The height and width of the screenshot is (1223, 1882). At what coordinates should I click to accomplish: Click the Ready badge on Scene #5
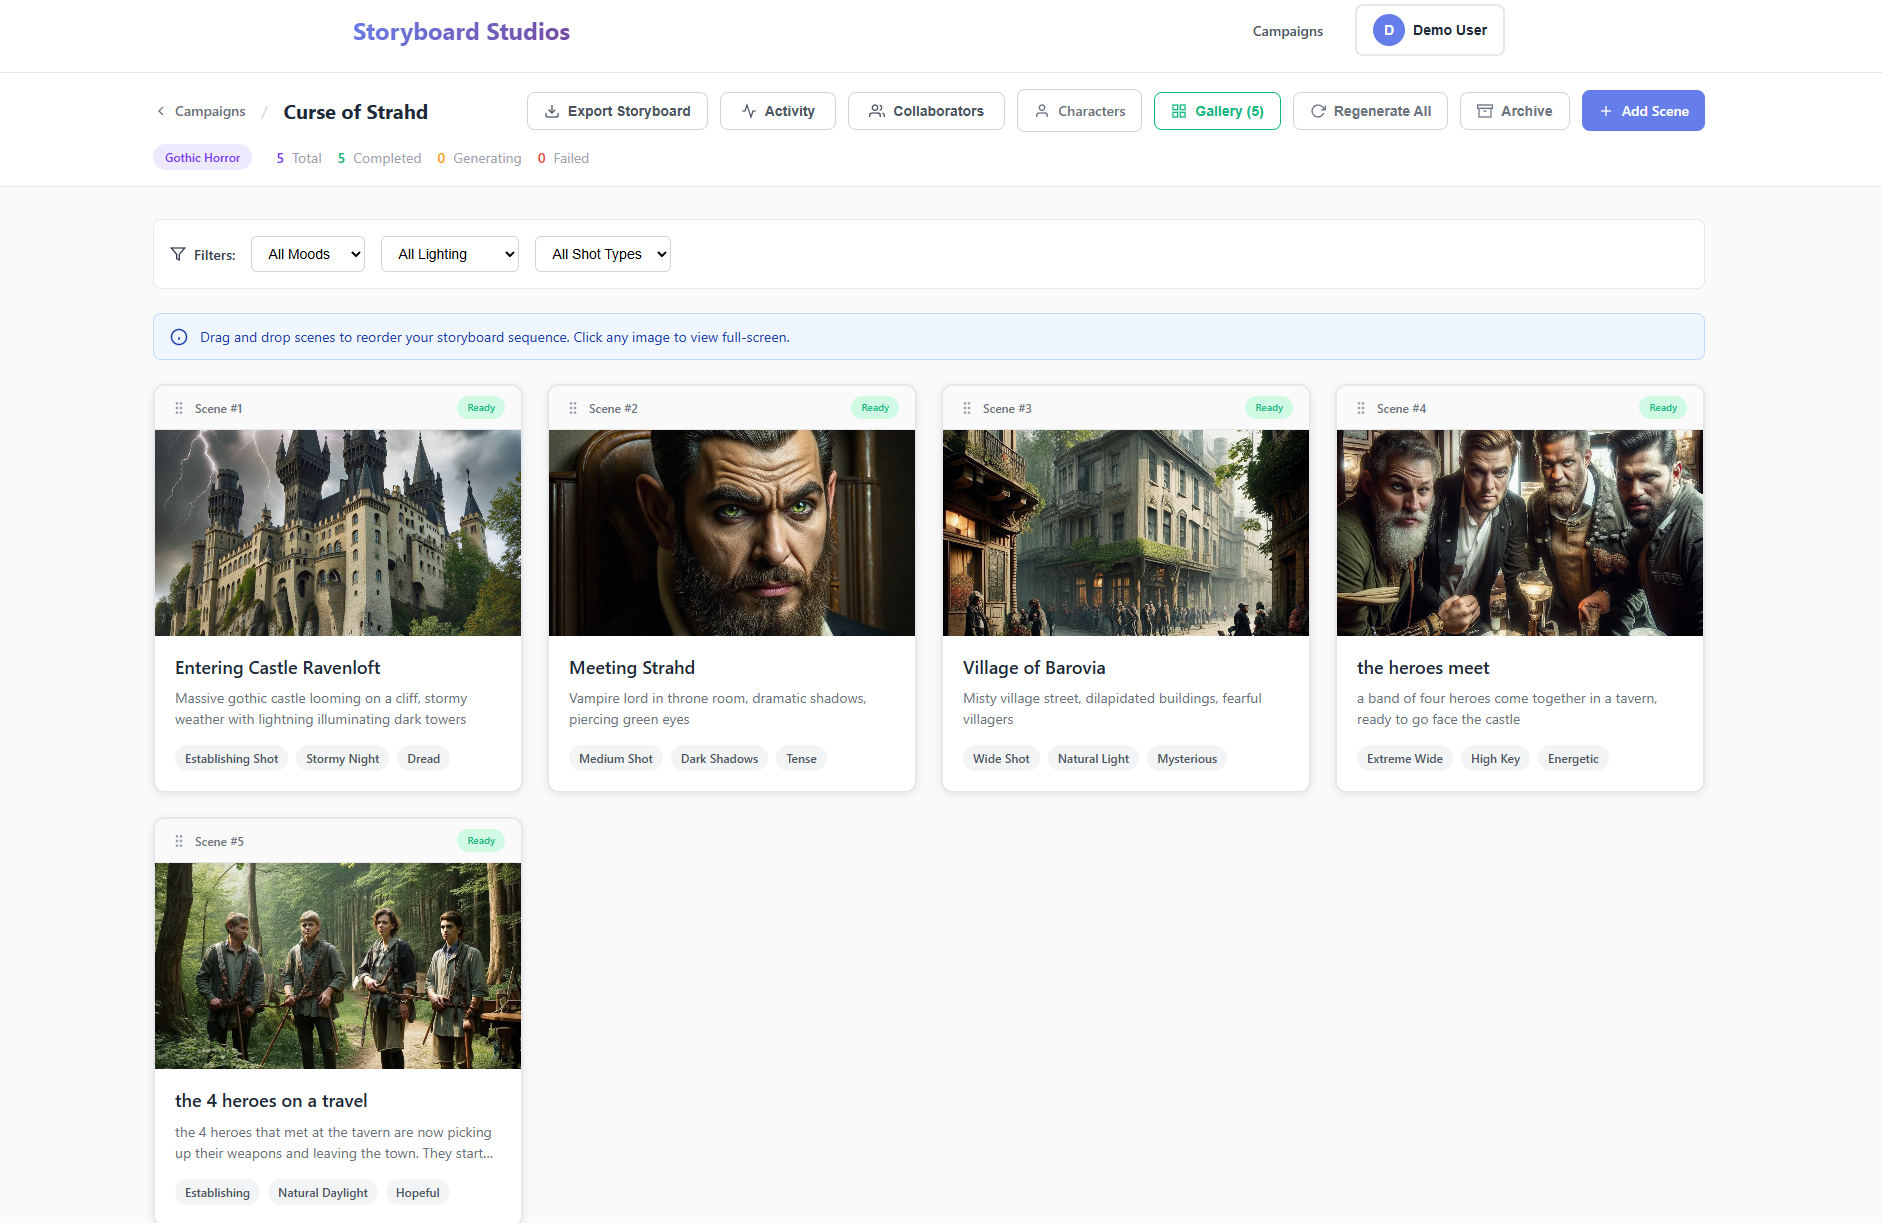point(481,841)
